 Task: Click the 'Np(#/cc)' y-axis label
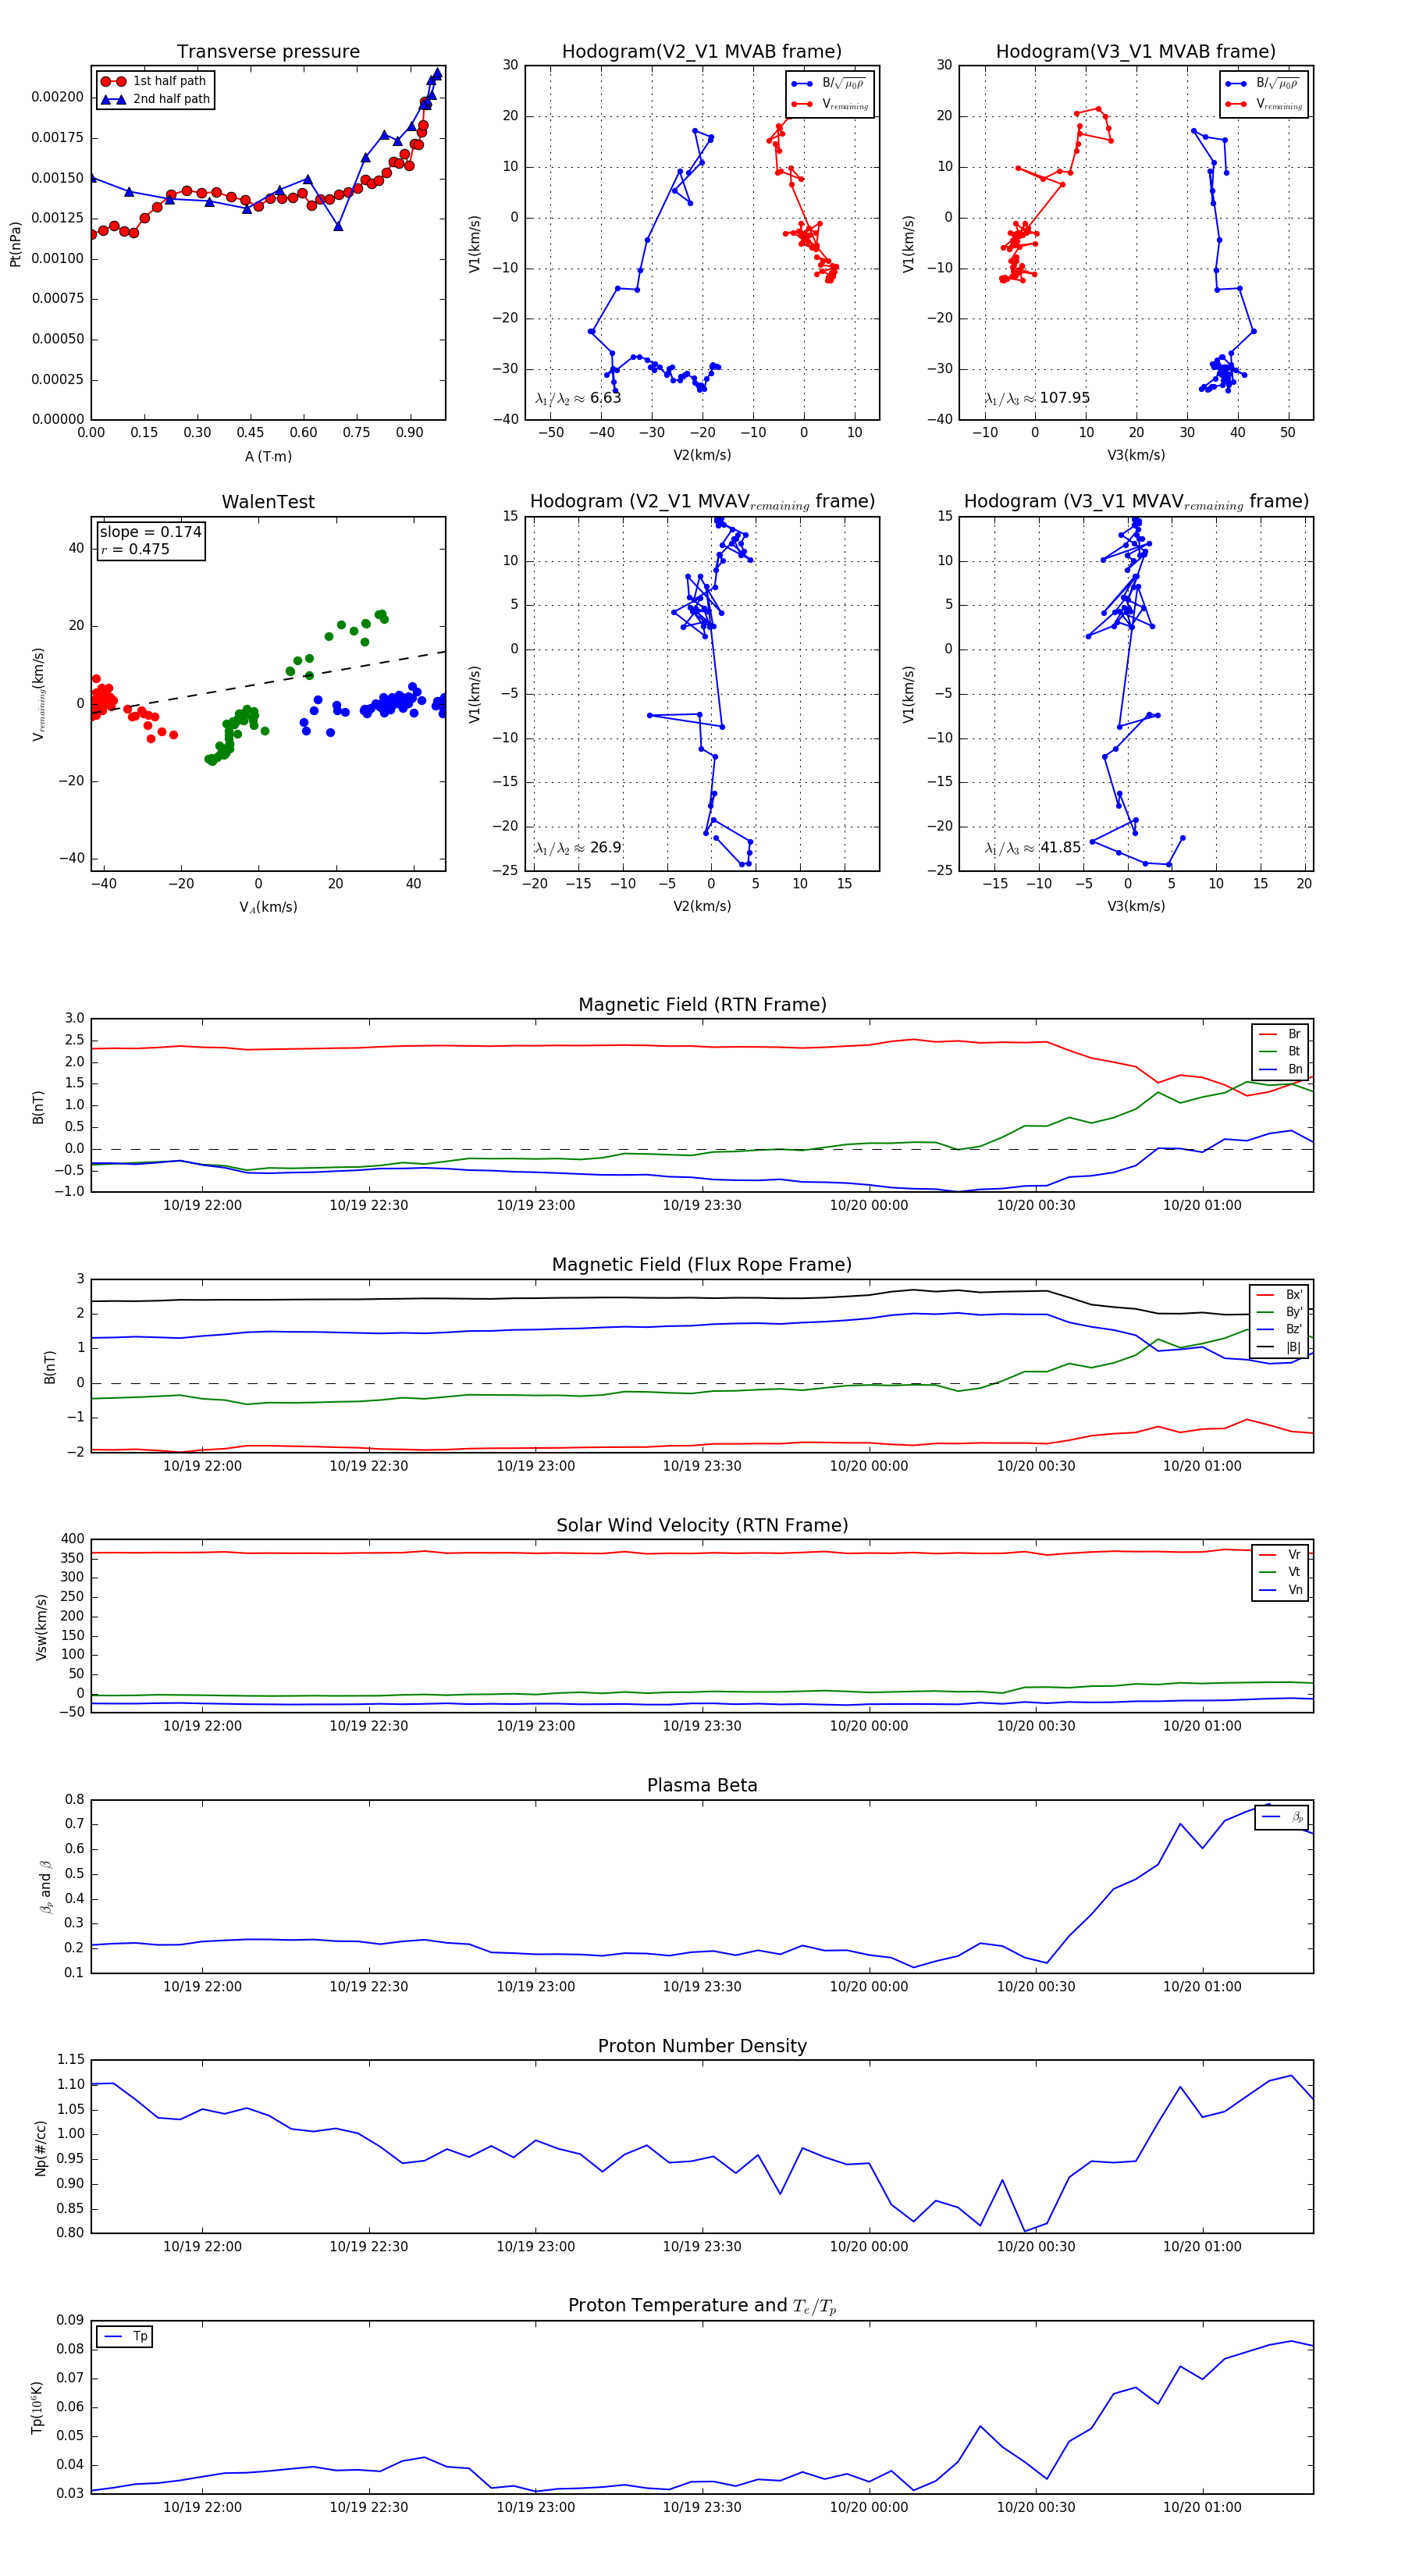coord(41,2148)
